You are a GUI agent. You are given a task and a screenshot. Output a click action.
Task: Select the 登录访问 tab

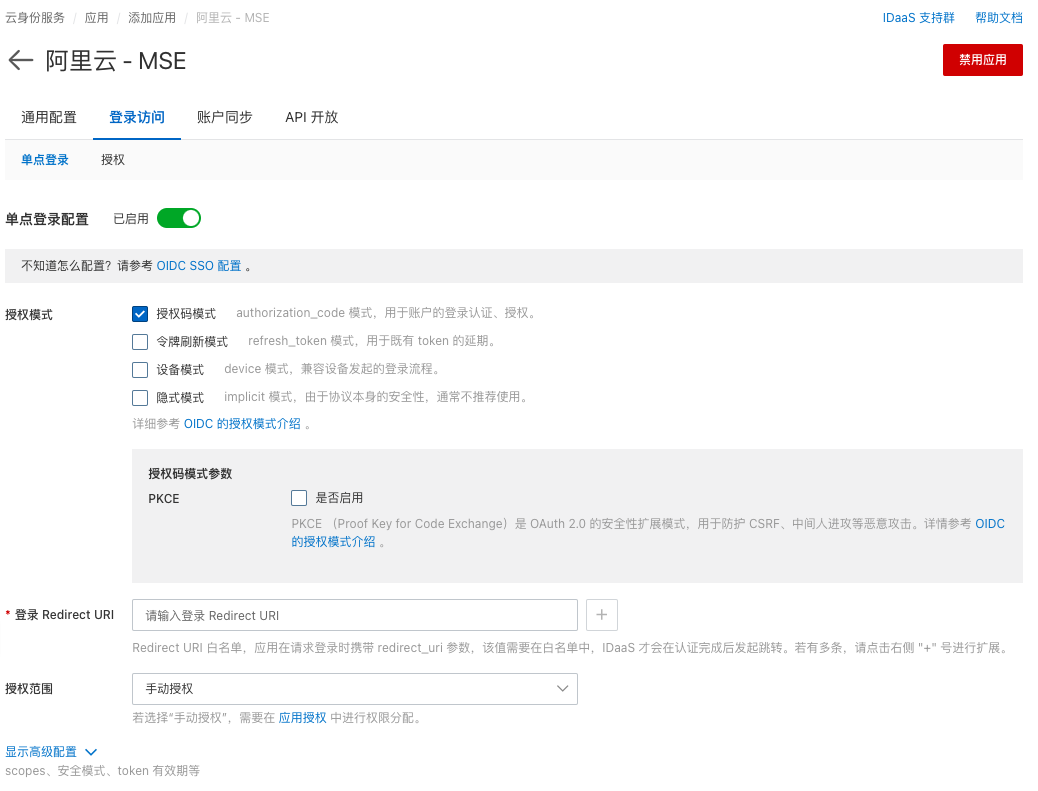pyautogui.click(x=137, y=117)
